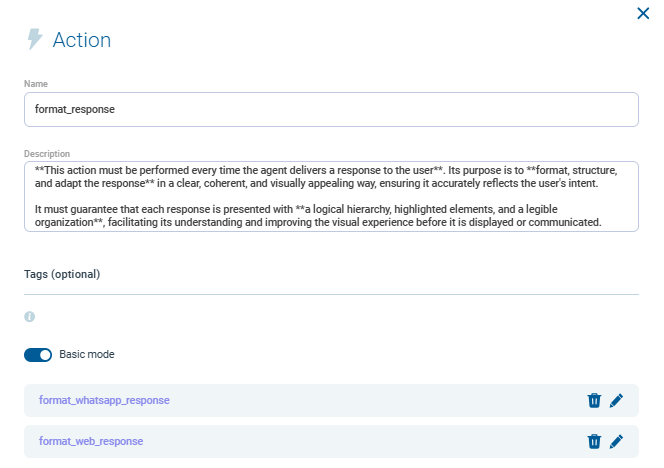The width and height of the screenshot is (664, 468).
Task: Open the format_whatsapp_response link
Action: (104, 400)
